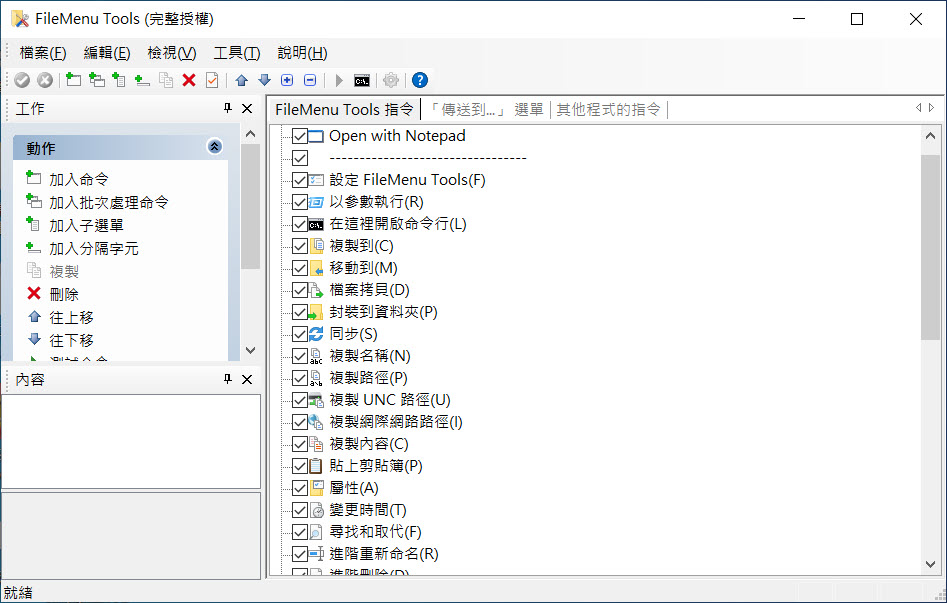Open the command line console toolbar icon

point(362,80)
